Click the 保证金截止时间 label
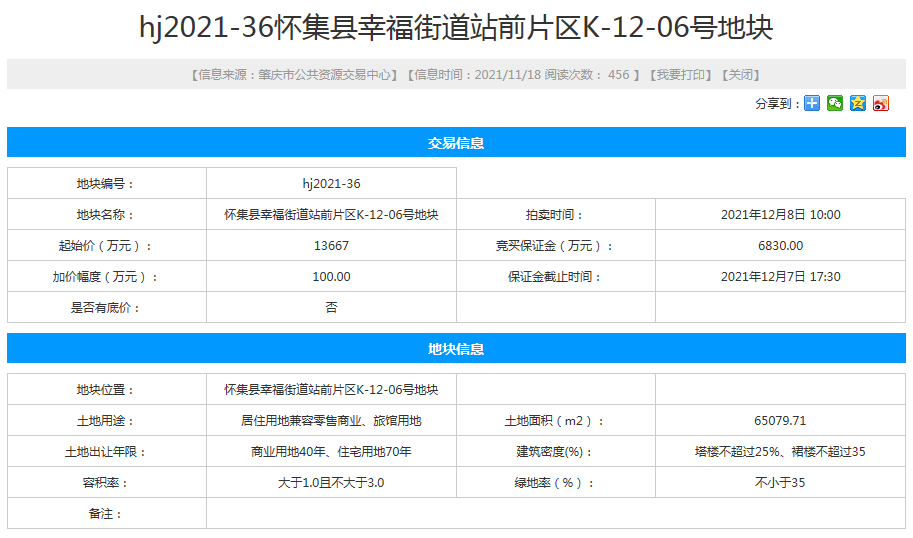This screenshot has width=913, height=538. point(555,277)
